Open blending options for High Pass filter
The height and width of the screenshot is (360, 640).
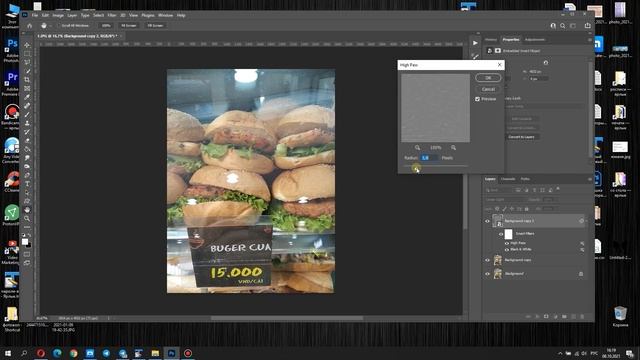click(582, 243)
